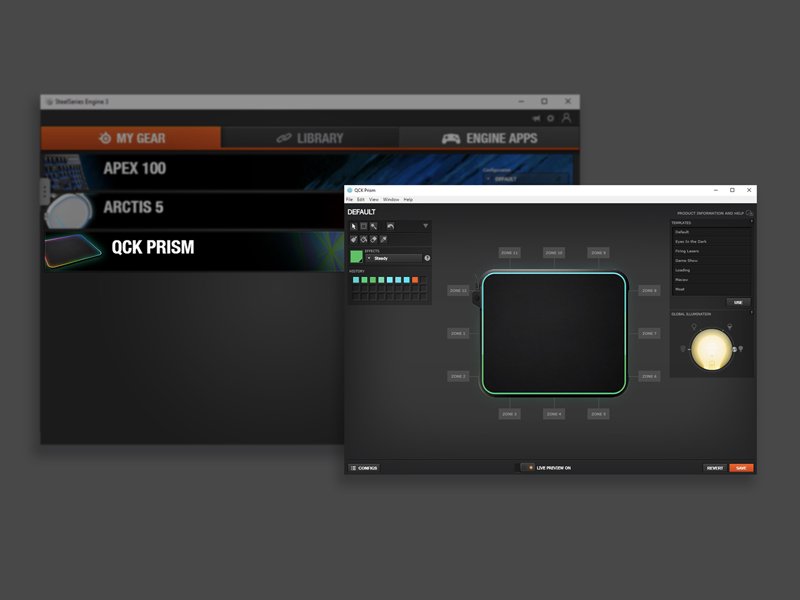Open the View menu

[374, 199]
